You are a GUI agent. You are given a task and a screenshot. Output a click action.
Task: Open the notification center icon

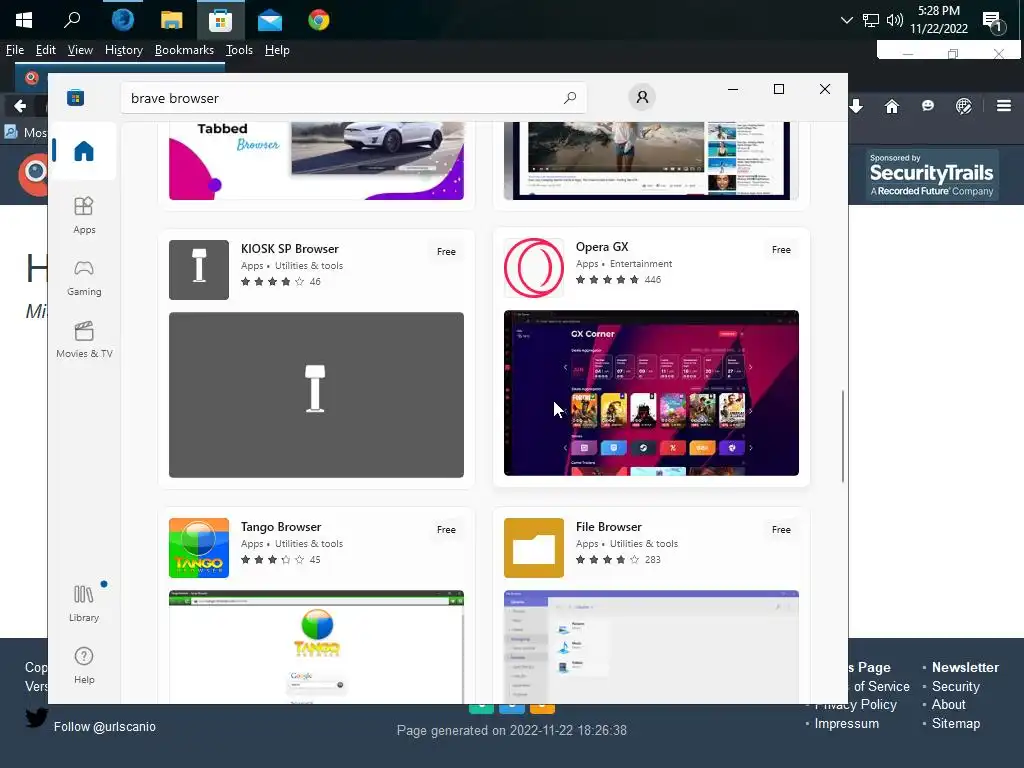click(993, 22)
